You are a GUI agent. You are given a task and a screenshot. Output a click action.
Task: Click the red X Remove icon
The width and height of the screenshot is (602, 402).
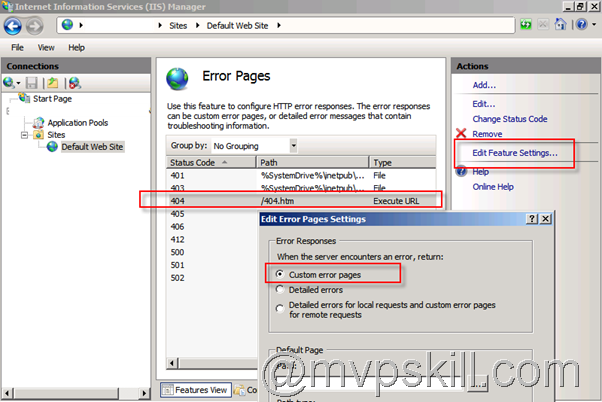[x=461, y=133]
